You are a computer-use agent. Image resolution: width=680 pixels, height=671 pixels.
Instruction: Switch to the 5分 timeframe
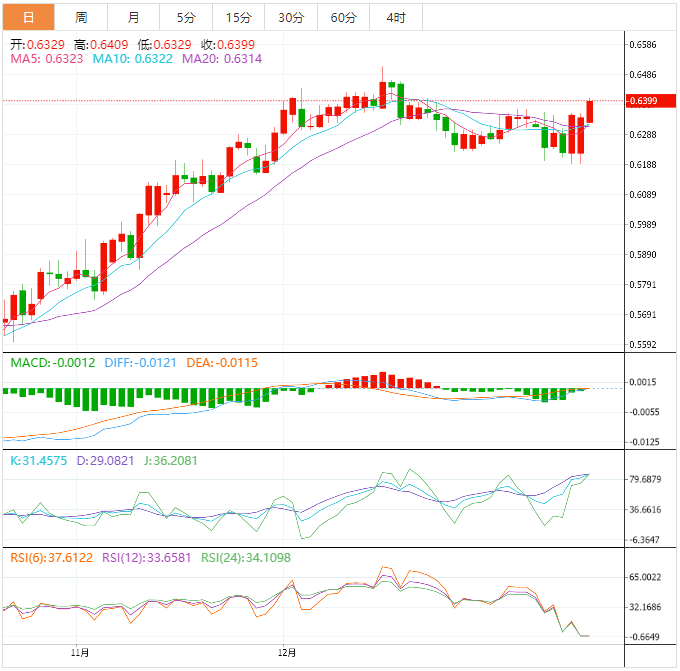pyautogui.click(x=186, y=17)
